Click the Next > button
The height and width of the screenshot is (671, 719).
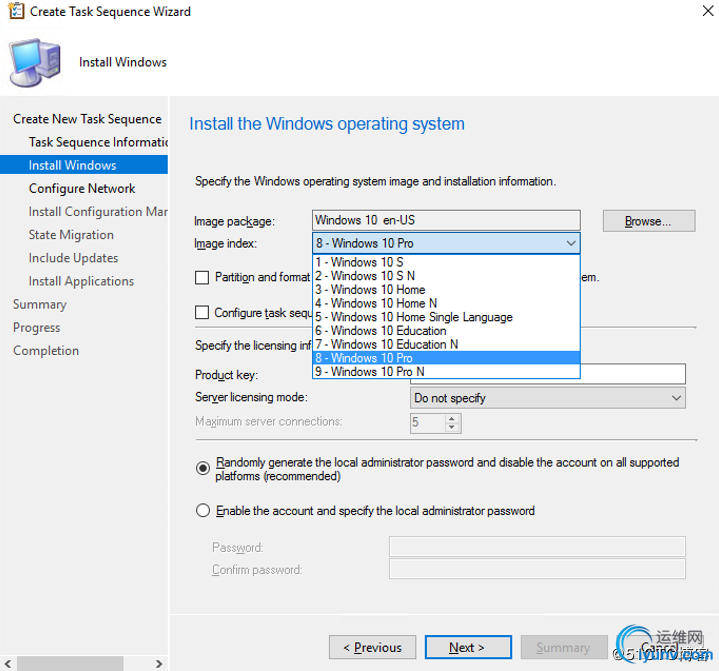pyautogui.click(x=468, y=647)
